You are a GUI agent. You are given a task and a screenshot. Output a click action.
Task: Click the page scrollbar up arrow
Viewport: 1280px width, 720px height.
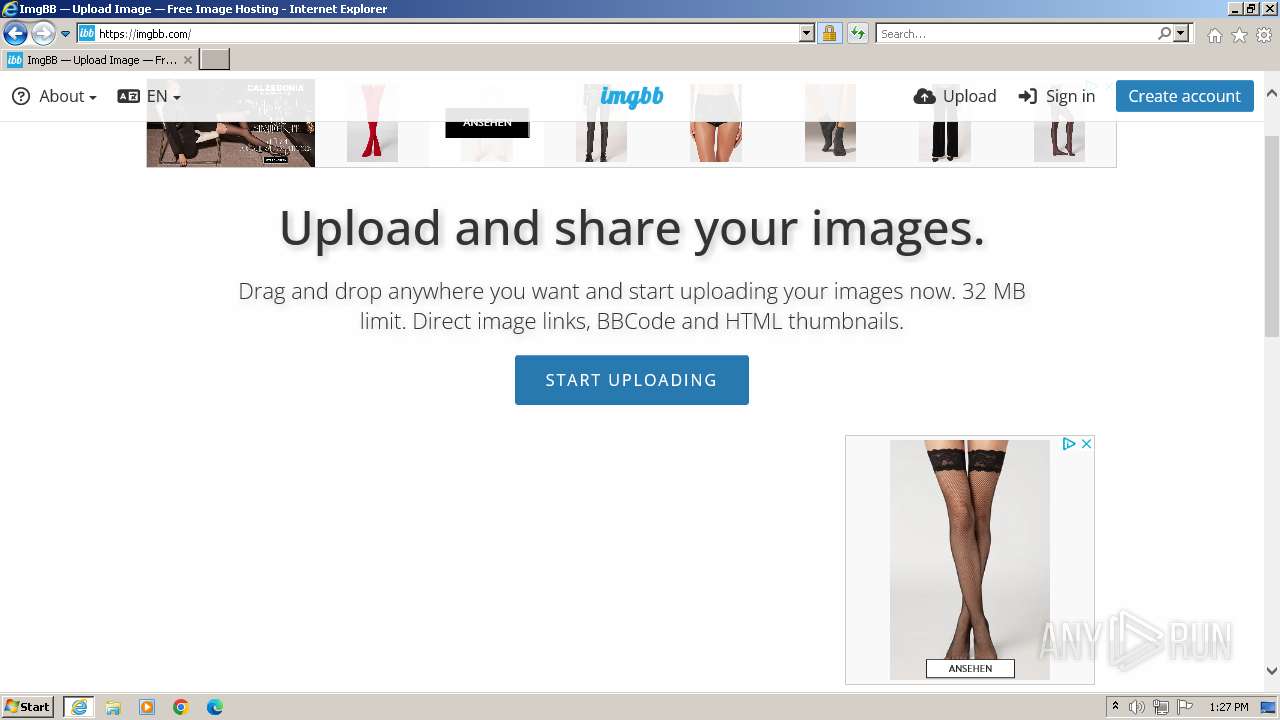click(x=1272, y=93)
